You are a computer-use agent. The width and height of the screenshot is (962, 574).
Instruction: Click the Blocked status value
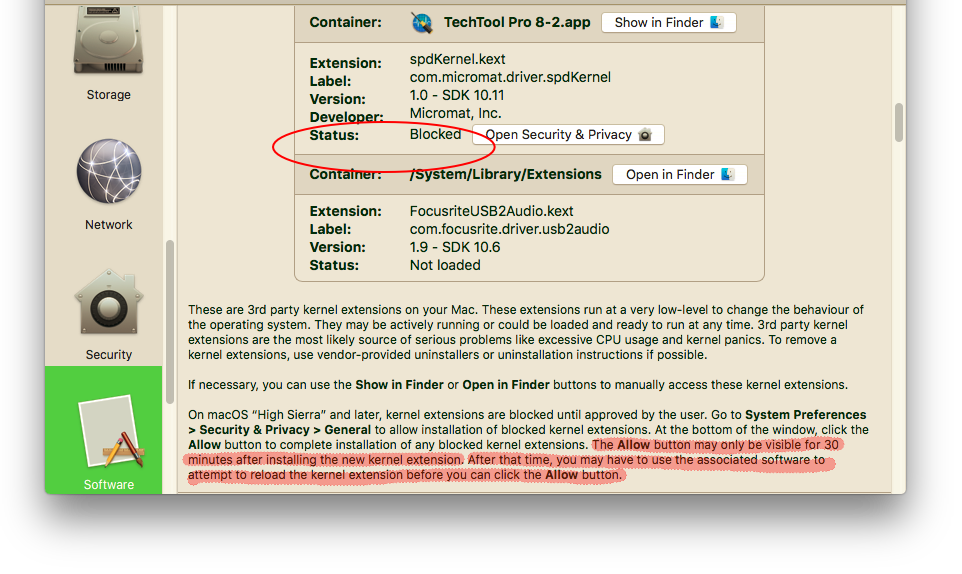(x=435, y=134)
